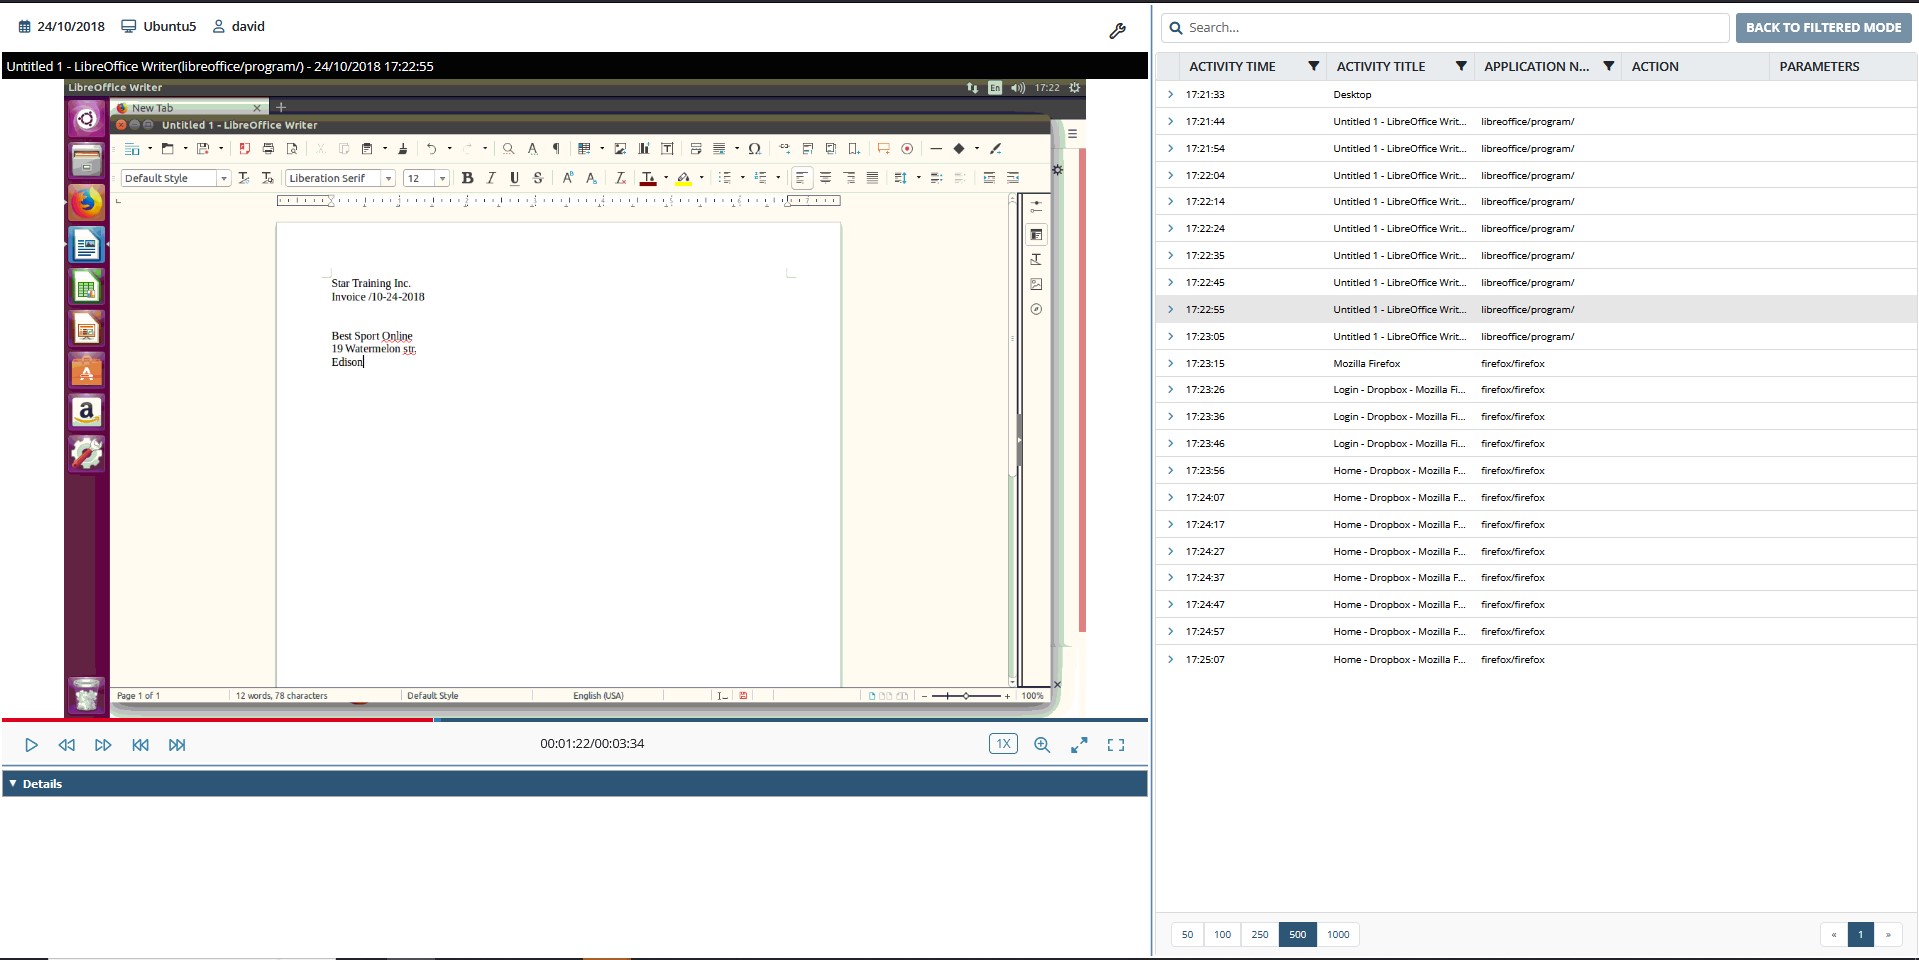This screenshot has height=960, width=1919.
Task: Click the rewind playback icon
Action: tap(67, 745)
